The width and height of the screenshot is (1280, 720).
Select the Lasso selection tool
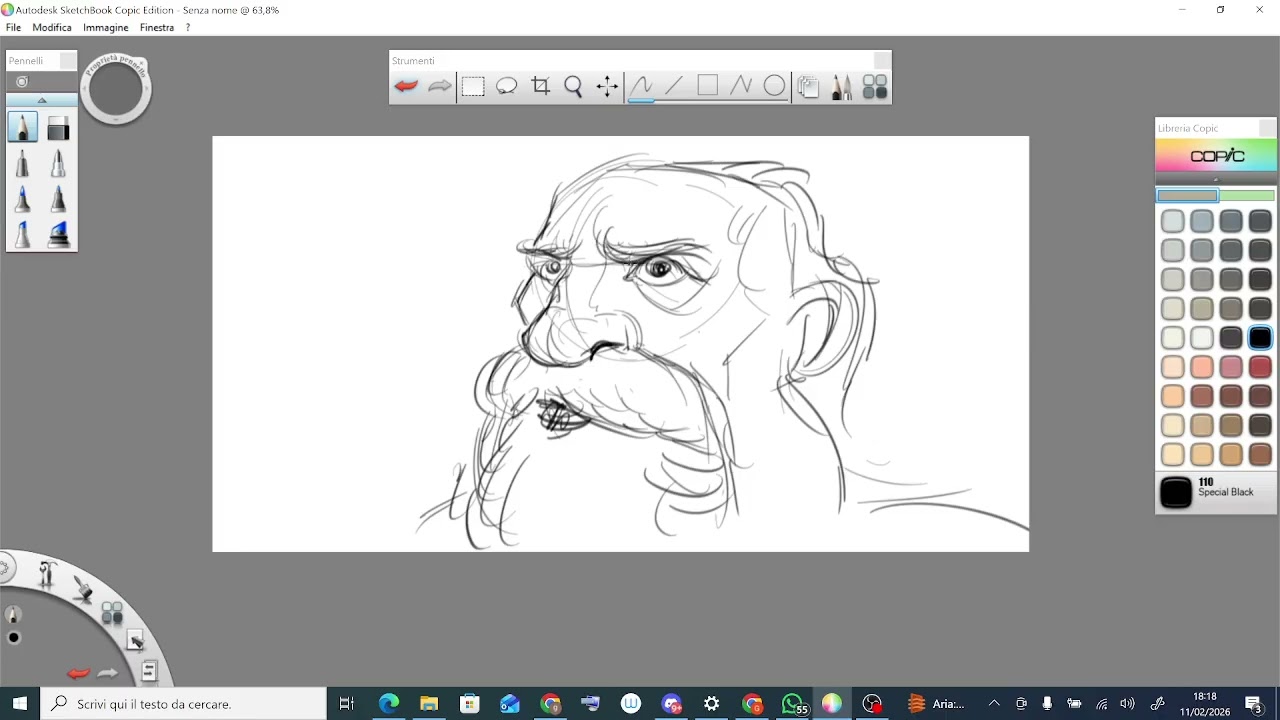pos(507,86)
